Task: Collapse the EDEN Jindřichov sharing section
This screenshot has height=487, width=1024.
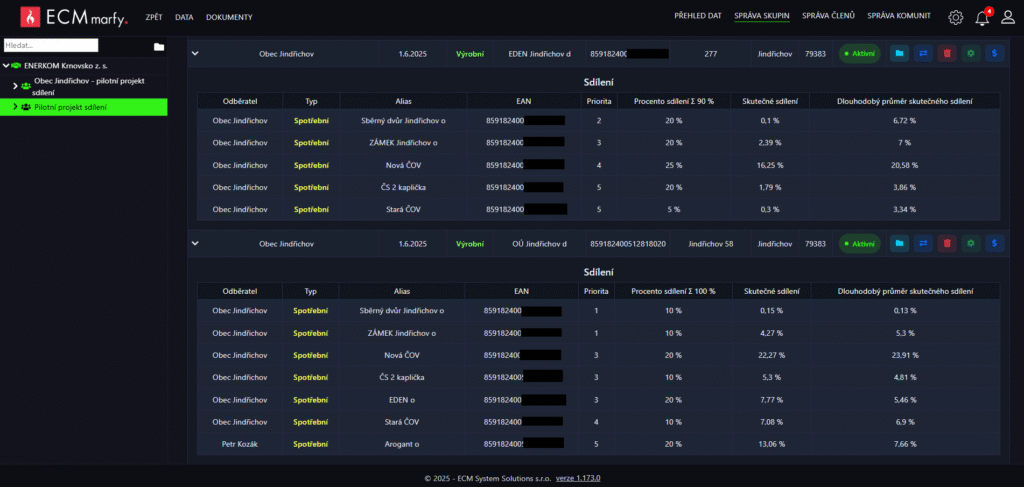Action: pos(194,53)
